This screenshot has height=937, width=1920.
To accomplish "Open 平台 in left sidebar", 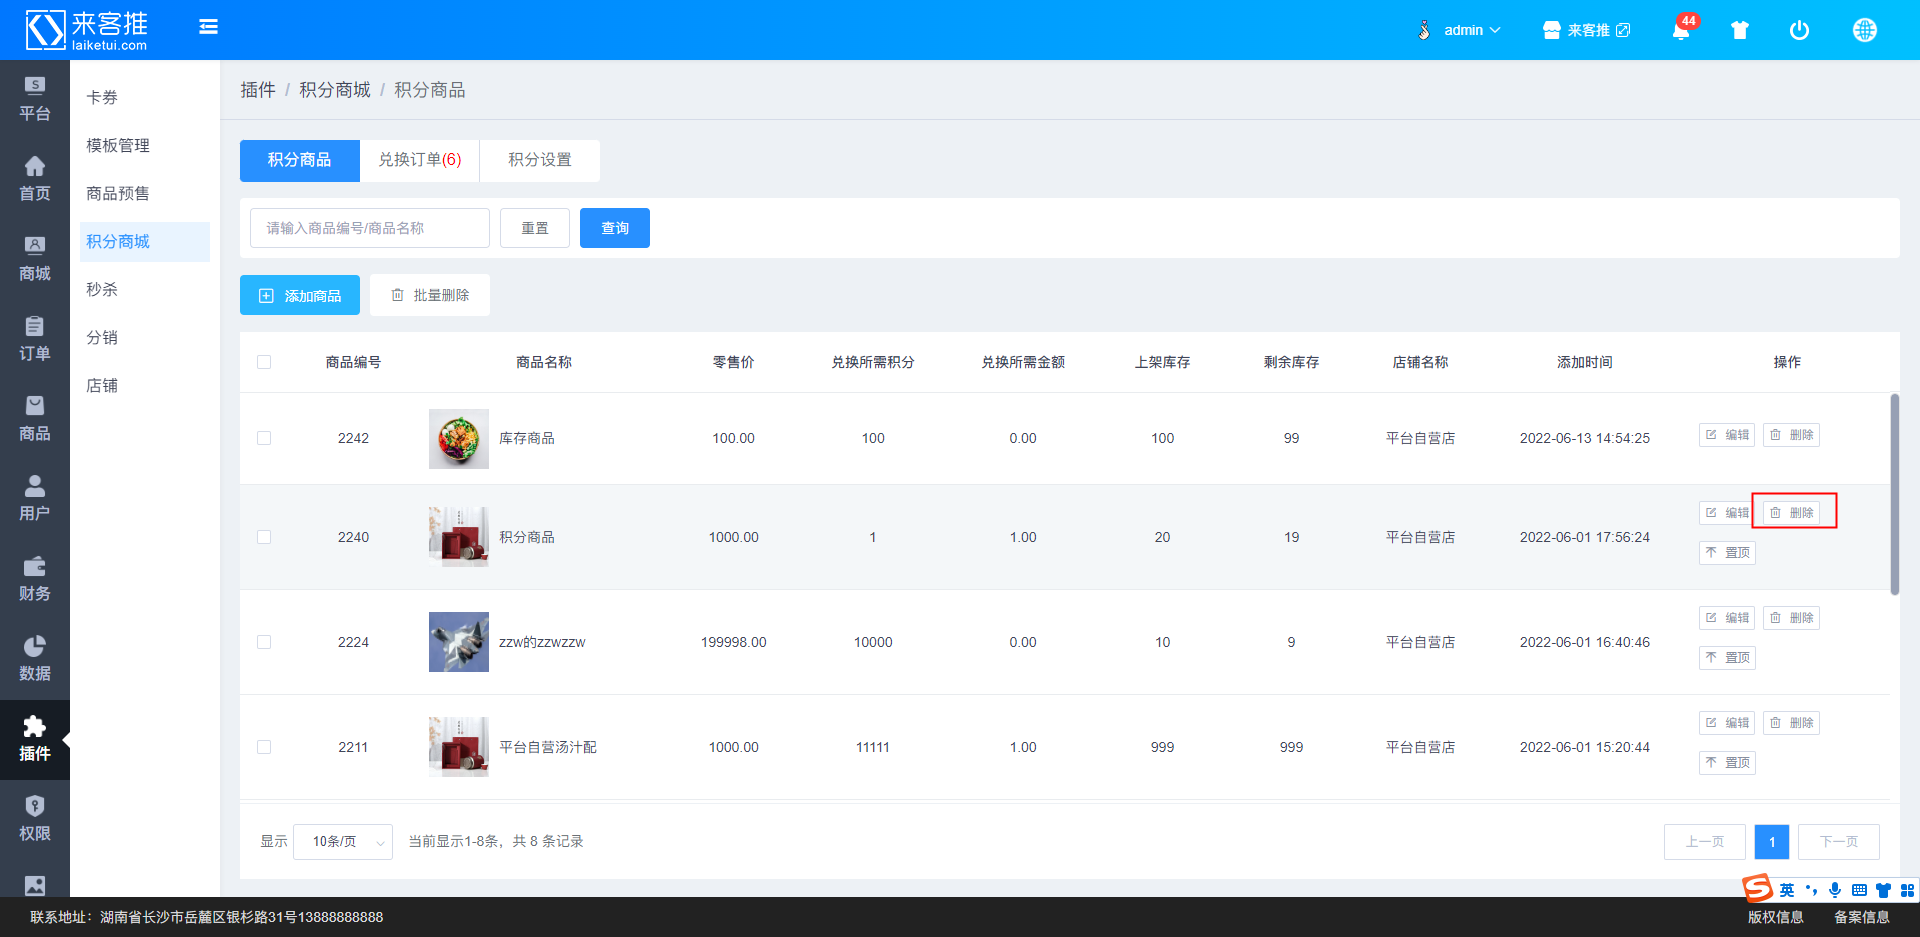I will pyautogui.click(x=35, y=100).
